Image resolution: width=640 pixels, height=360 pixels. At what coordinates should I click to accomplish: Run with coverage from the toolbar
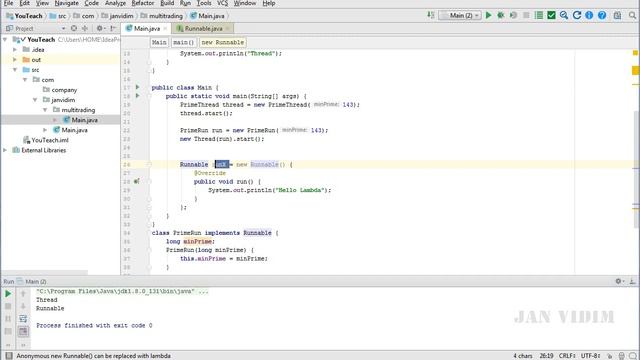point(513,16)
